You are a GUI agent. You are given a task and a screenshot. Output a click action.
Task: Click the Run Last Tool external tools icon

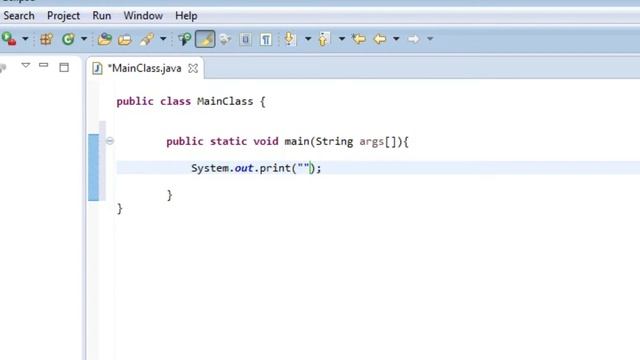pos(9,39)
